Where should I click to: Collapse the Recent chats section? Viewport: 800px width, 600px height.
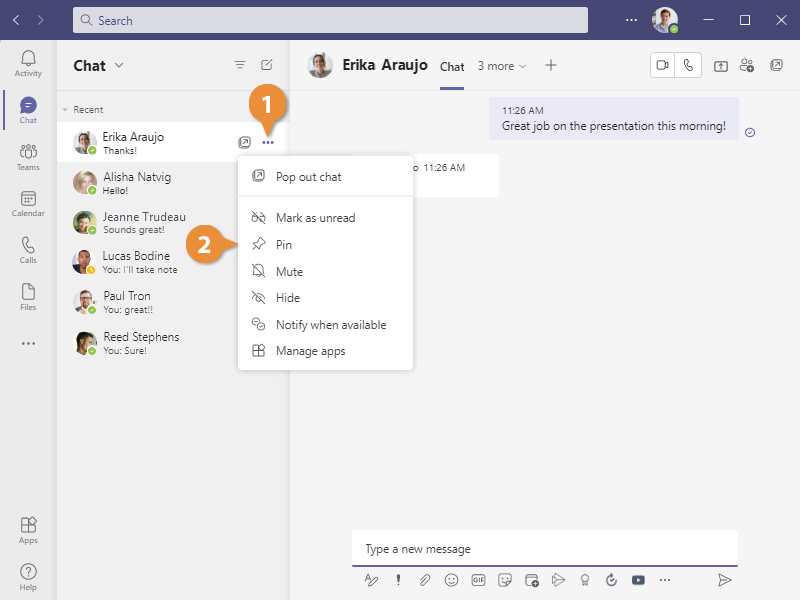point(65,110)
